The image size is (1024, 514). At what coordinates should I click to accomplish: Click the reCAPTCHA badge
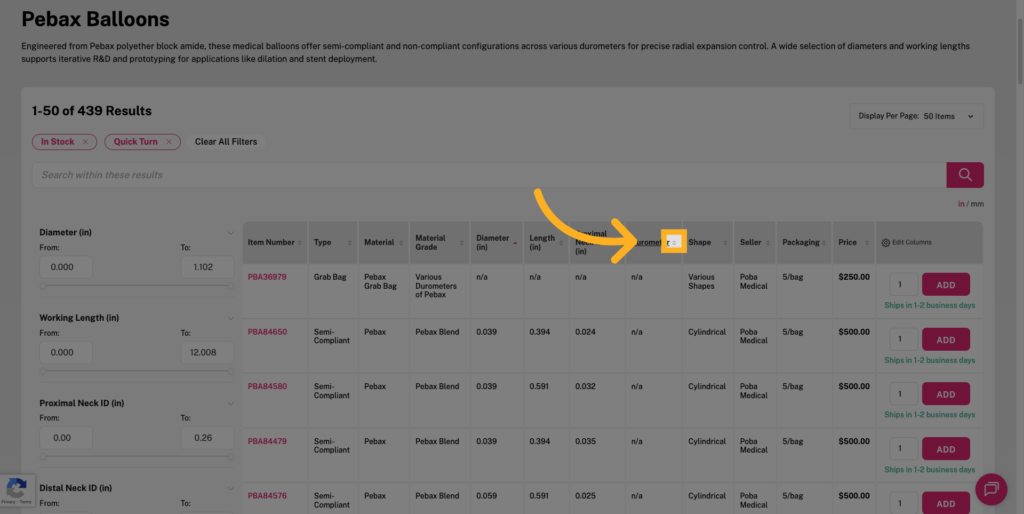tap(16, 490)
